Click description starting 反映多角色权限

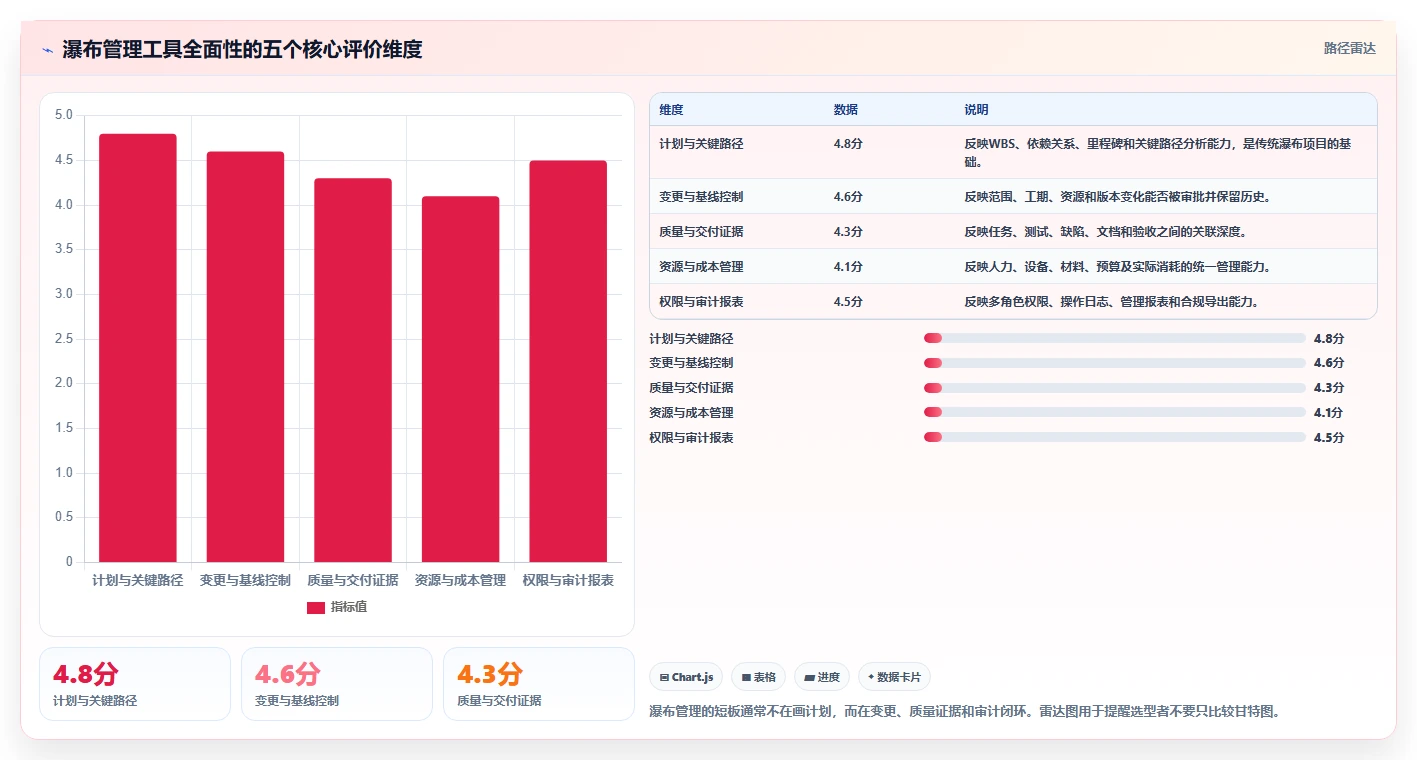[x=1111, y=302]
